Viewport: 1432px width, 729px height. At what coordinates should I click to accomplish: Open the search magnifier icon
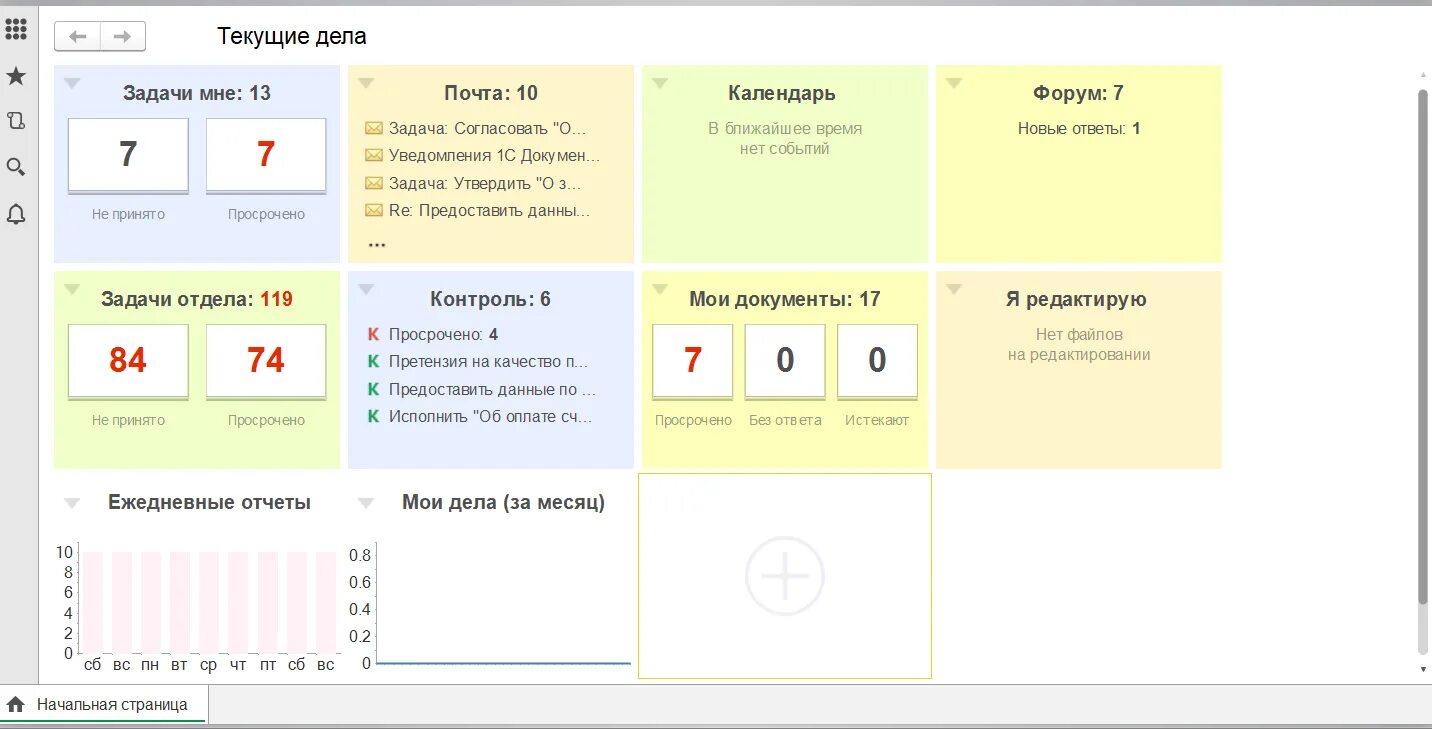click(16, 167)
